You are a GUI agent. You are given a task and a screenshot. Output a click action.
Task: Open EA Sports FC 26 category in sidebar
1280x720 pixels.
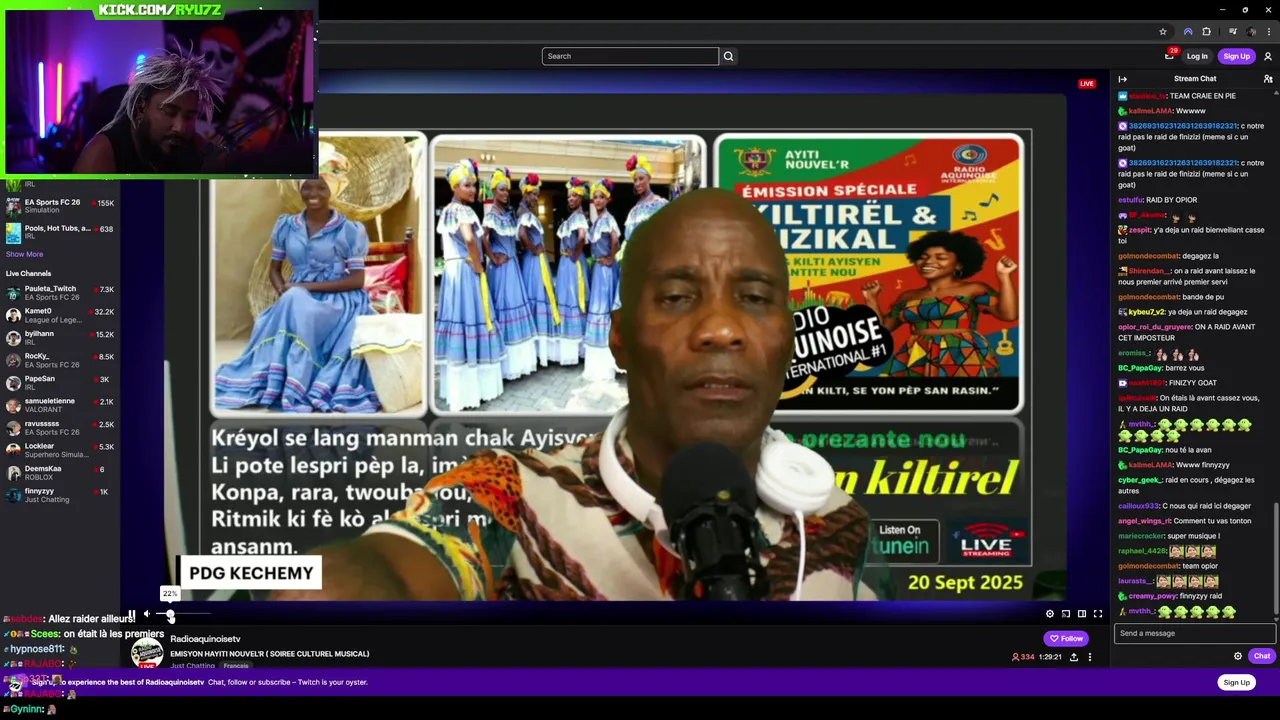pos(60,206)
